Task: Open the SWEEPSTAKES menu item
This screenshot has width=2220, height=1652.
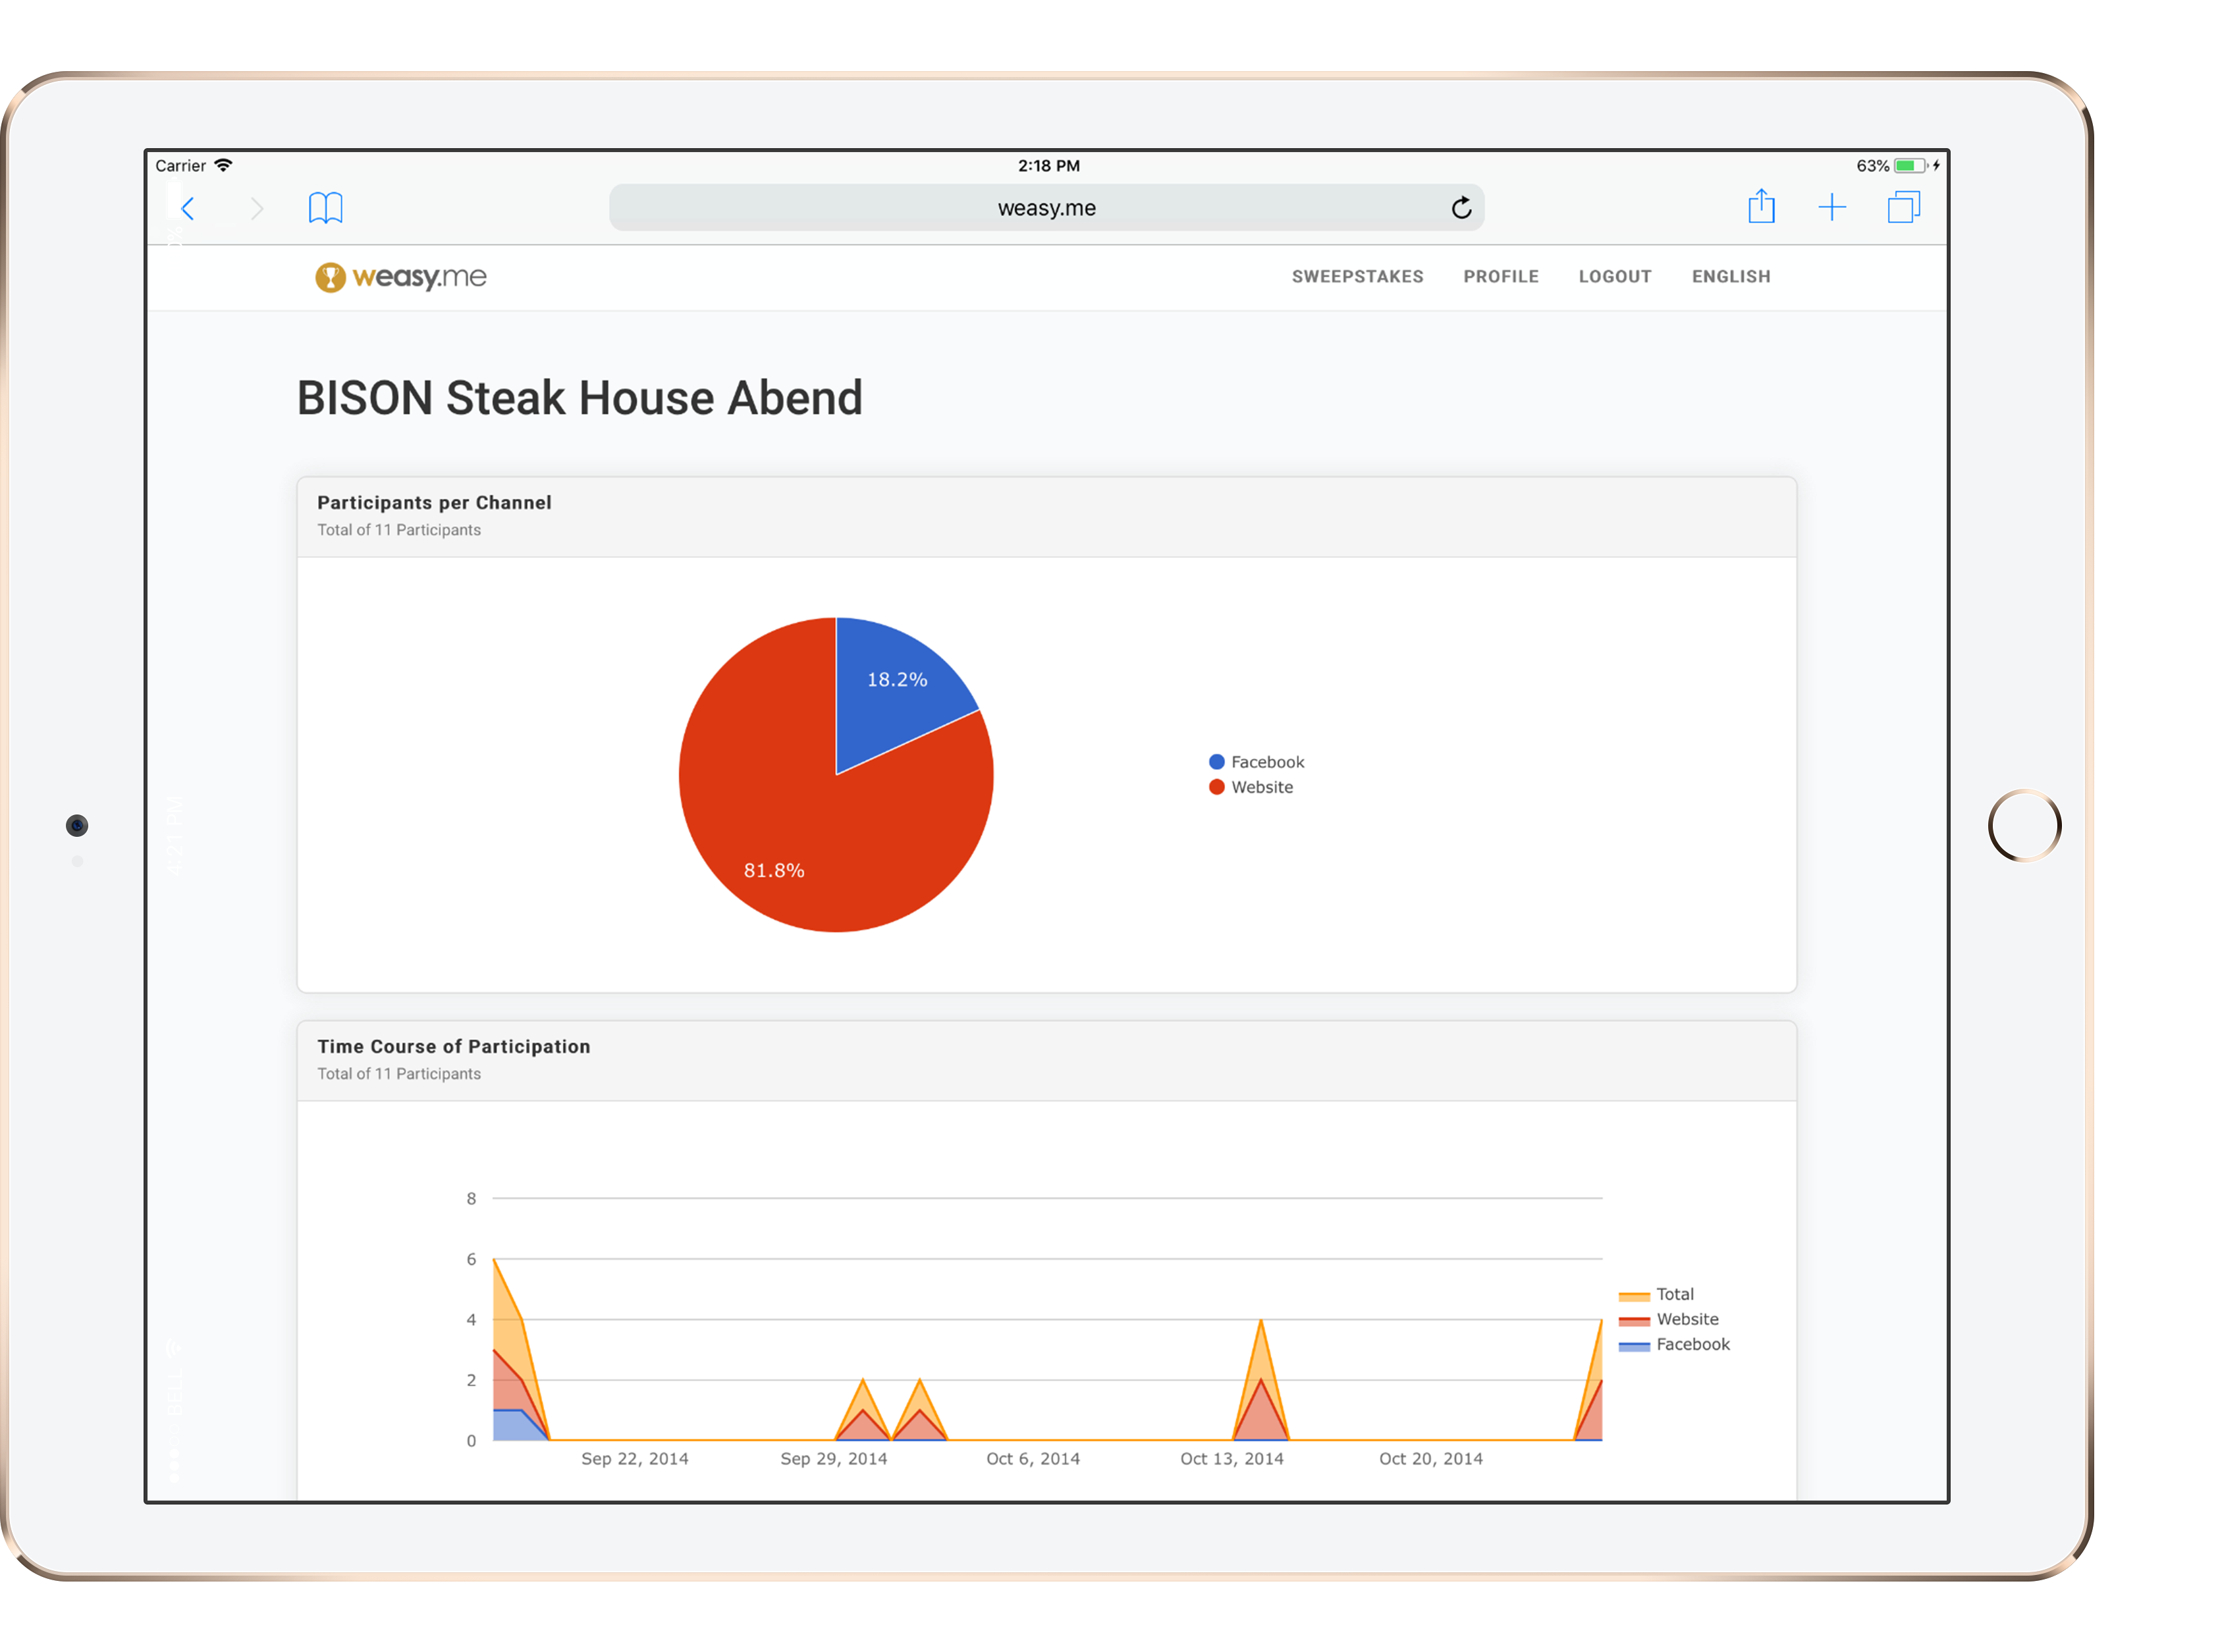Action: point(1357,277)
